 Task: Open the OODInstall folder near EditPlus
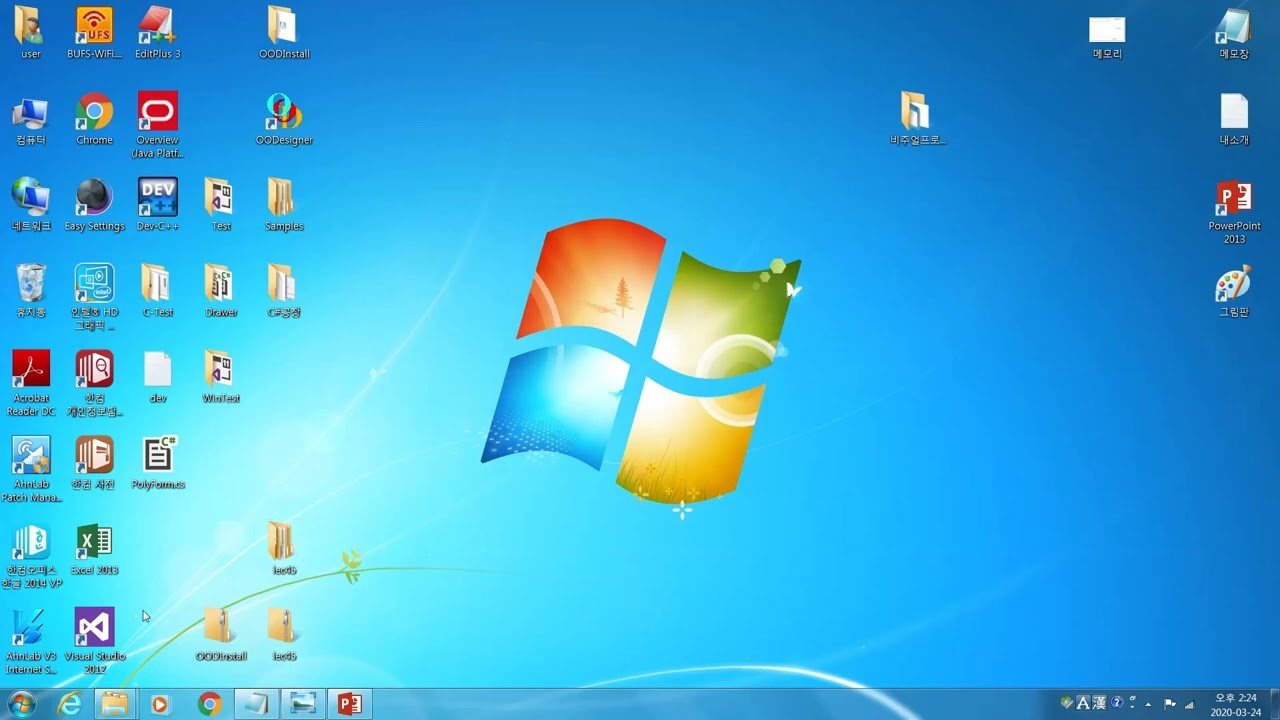click(284, 32)
